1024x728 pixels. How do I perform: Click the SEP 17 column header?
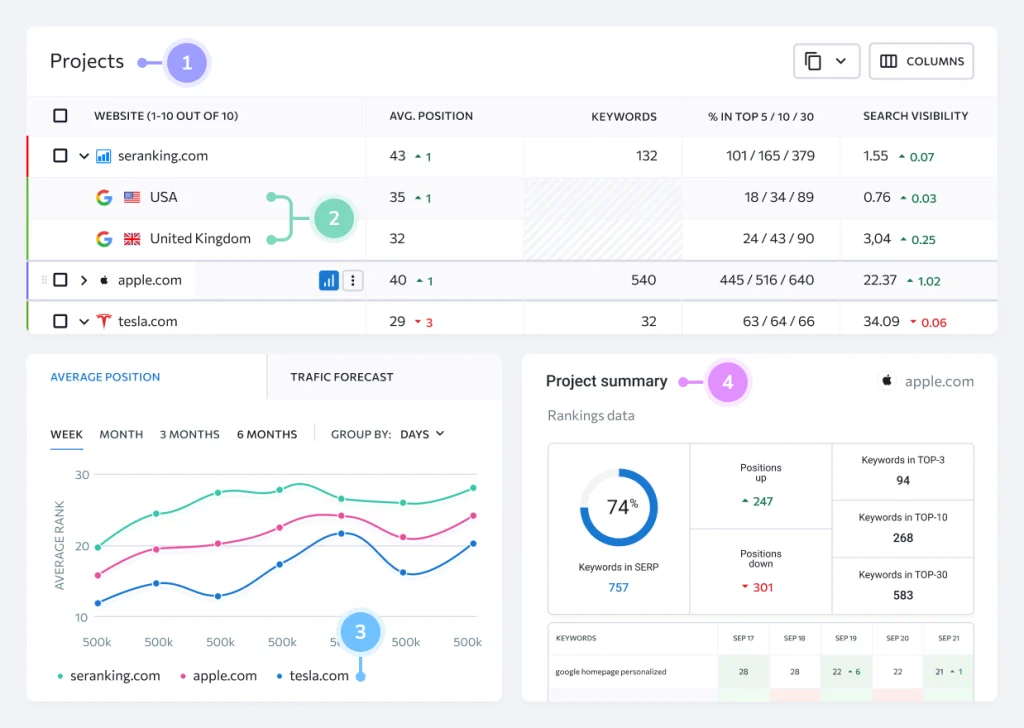click(x=743, y=638)
